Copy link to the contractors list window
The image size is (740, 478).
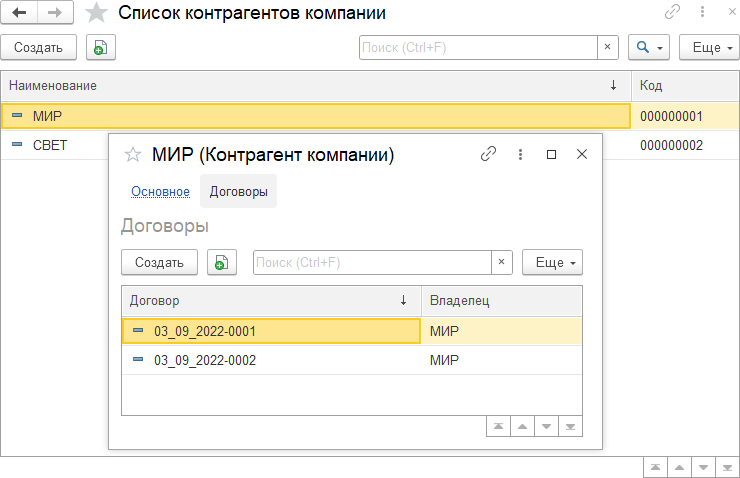(x=673, y=12)
